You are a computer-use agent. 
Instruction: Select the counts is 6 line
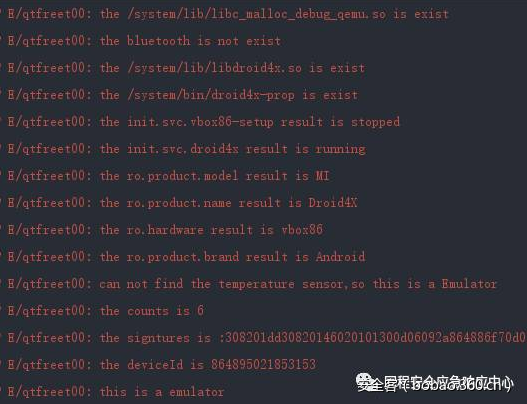(106, 311)
